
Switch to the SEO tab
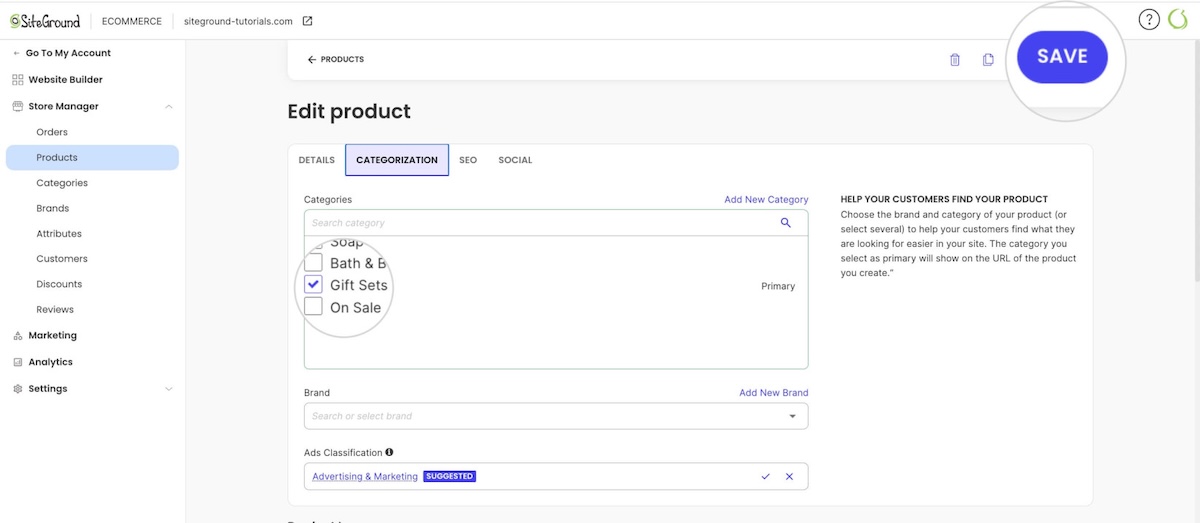pos(468,160)
